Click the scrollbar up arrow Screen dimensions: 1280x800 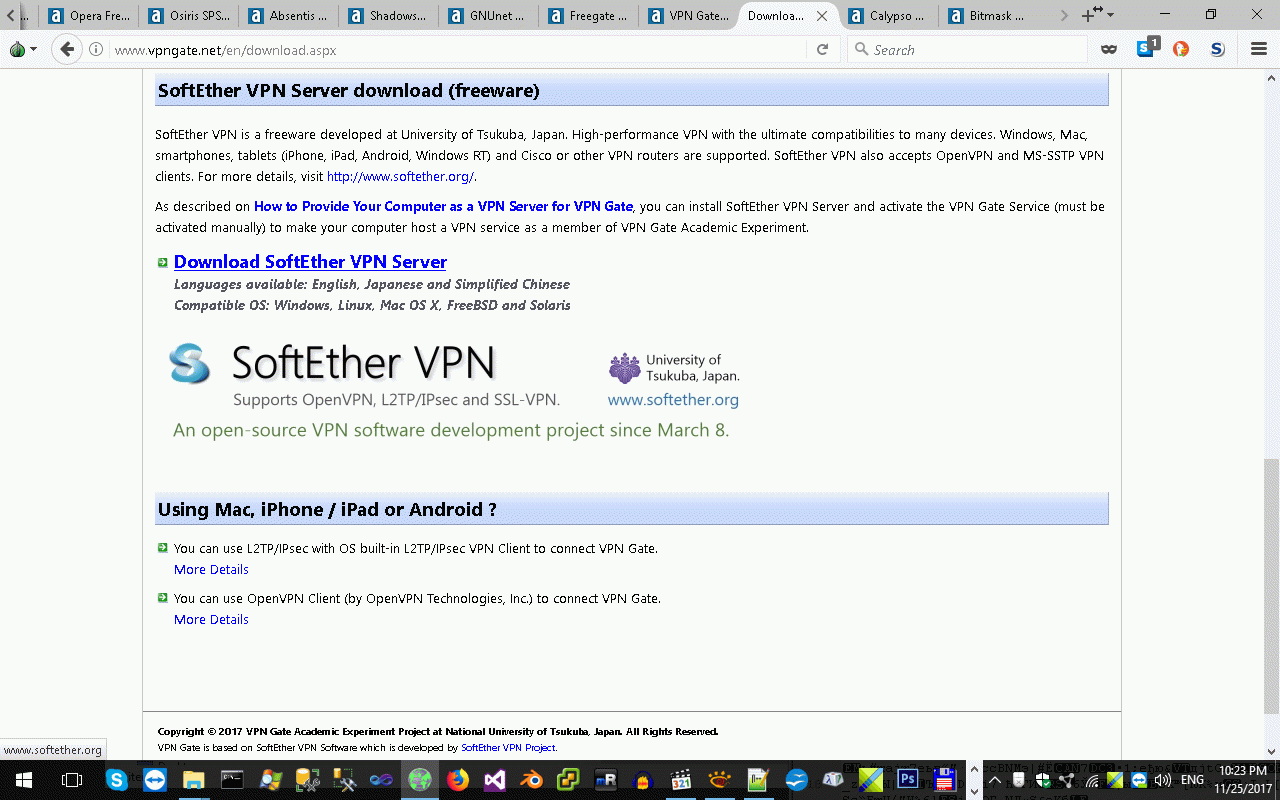click(x=1271, y=78)
